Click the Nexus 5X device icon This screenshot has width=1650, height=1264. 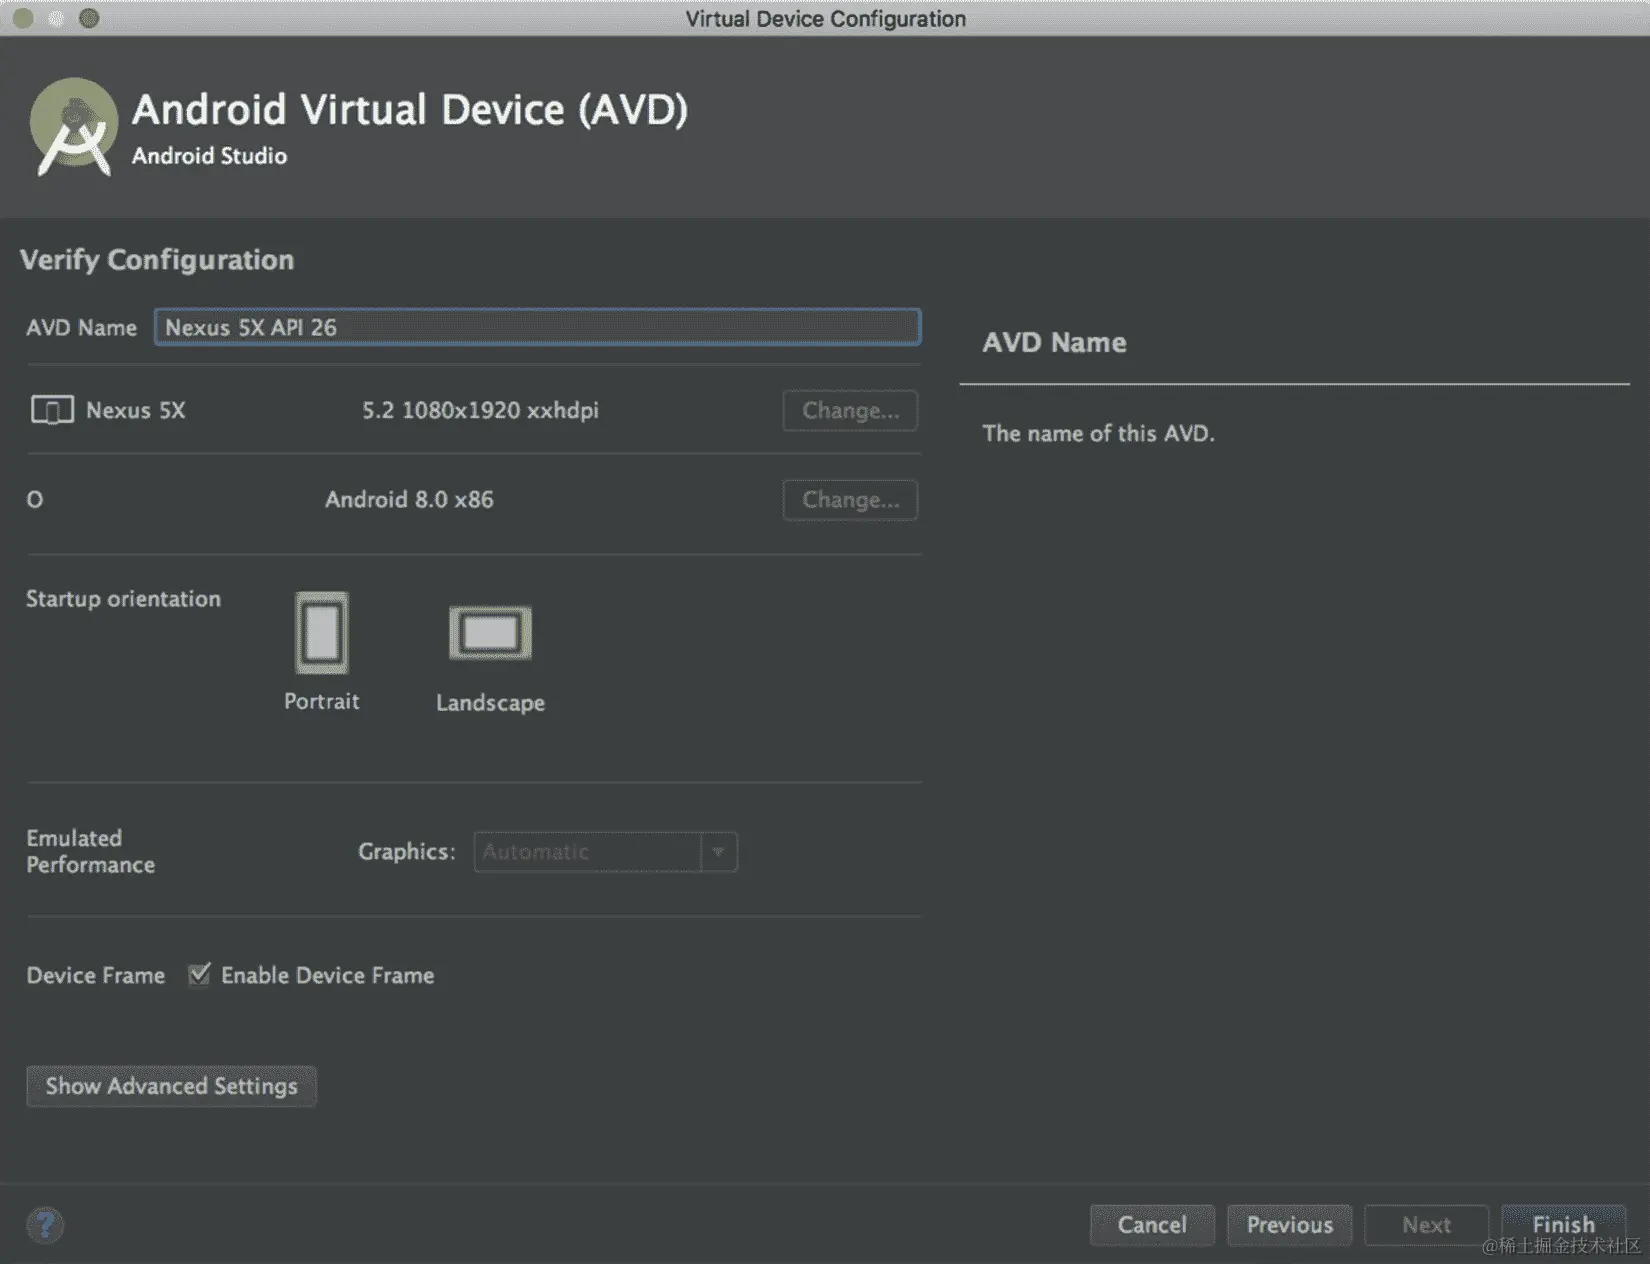click(x=52, y=410)
